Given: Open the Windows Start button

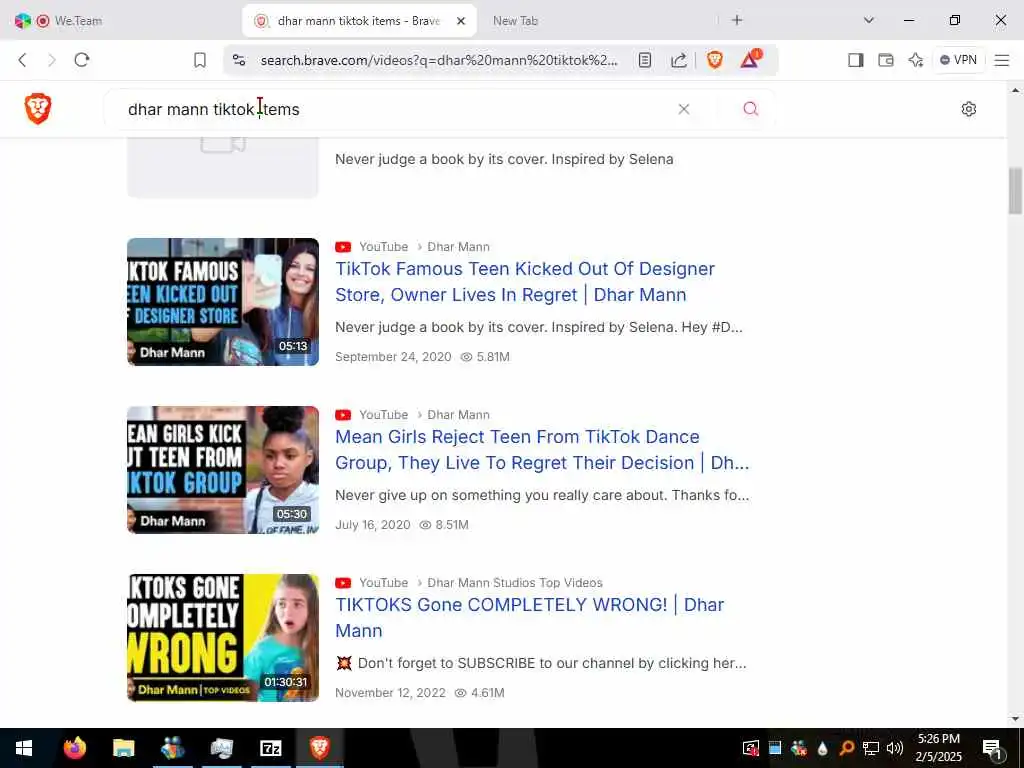Looking at the screenshot, I should 24,748.
